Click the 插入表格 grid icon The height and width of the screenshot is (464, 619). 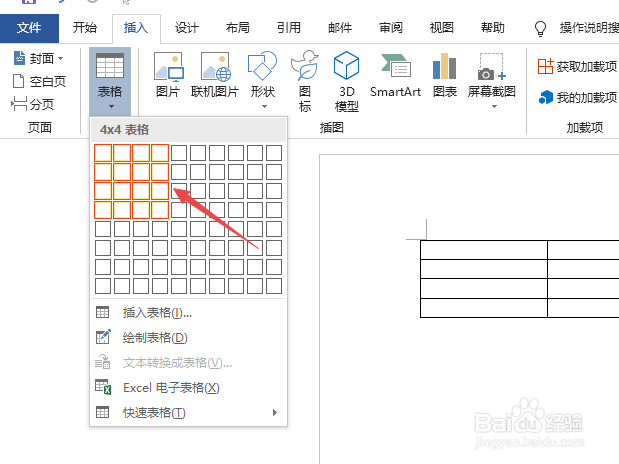point(103,313)
